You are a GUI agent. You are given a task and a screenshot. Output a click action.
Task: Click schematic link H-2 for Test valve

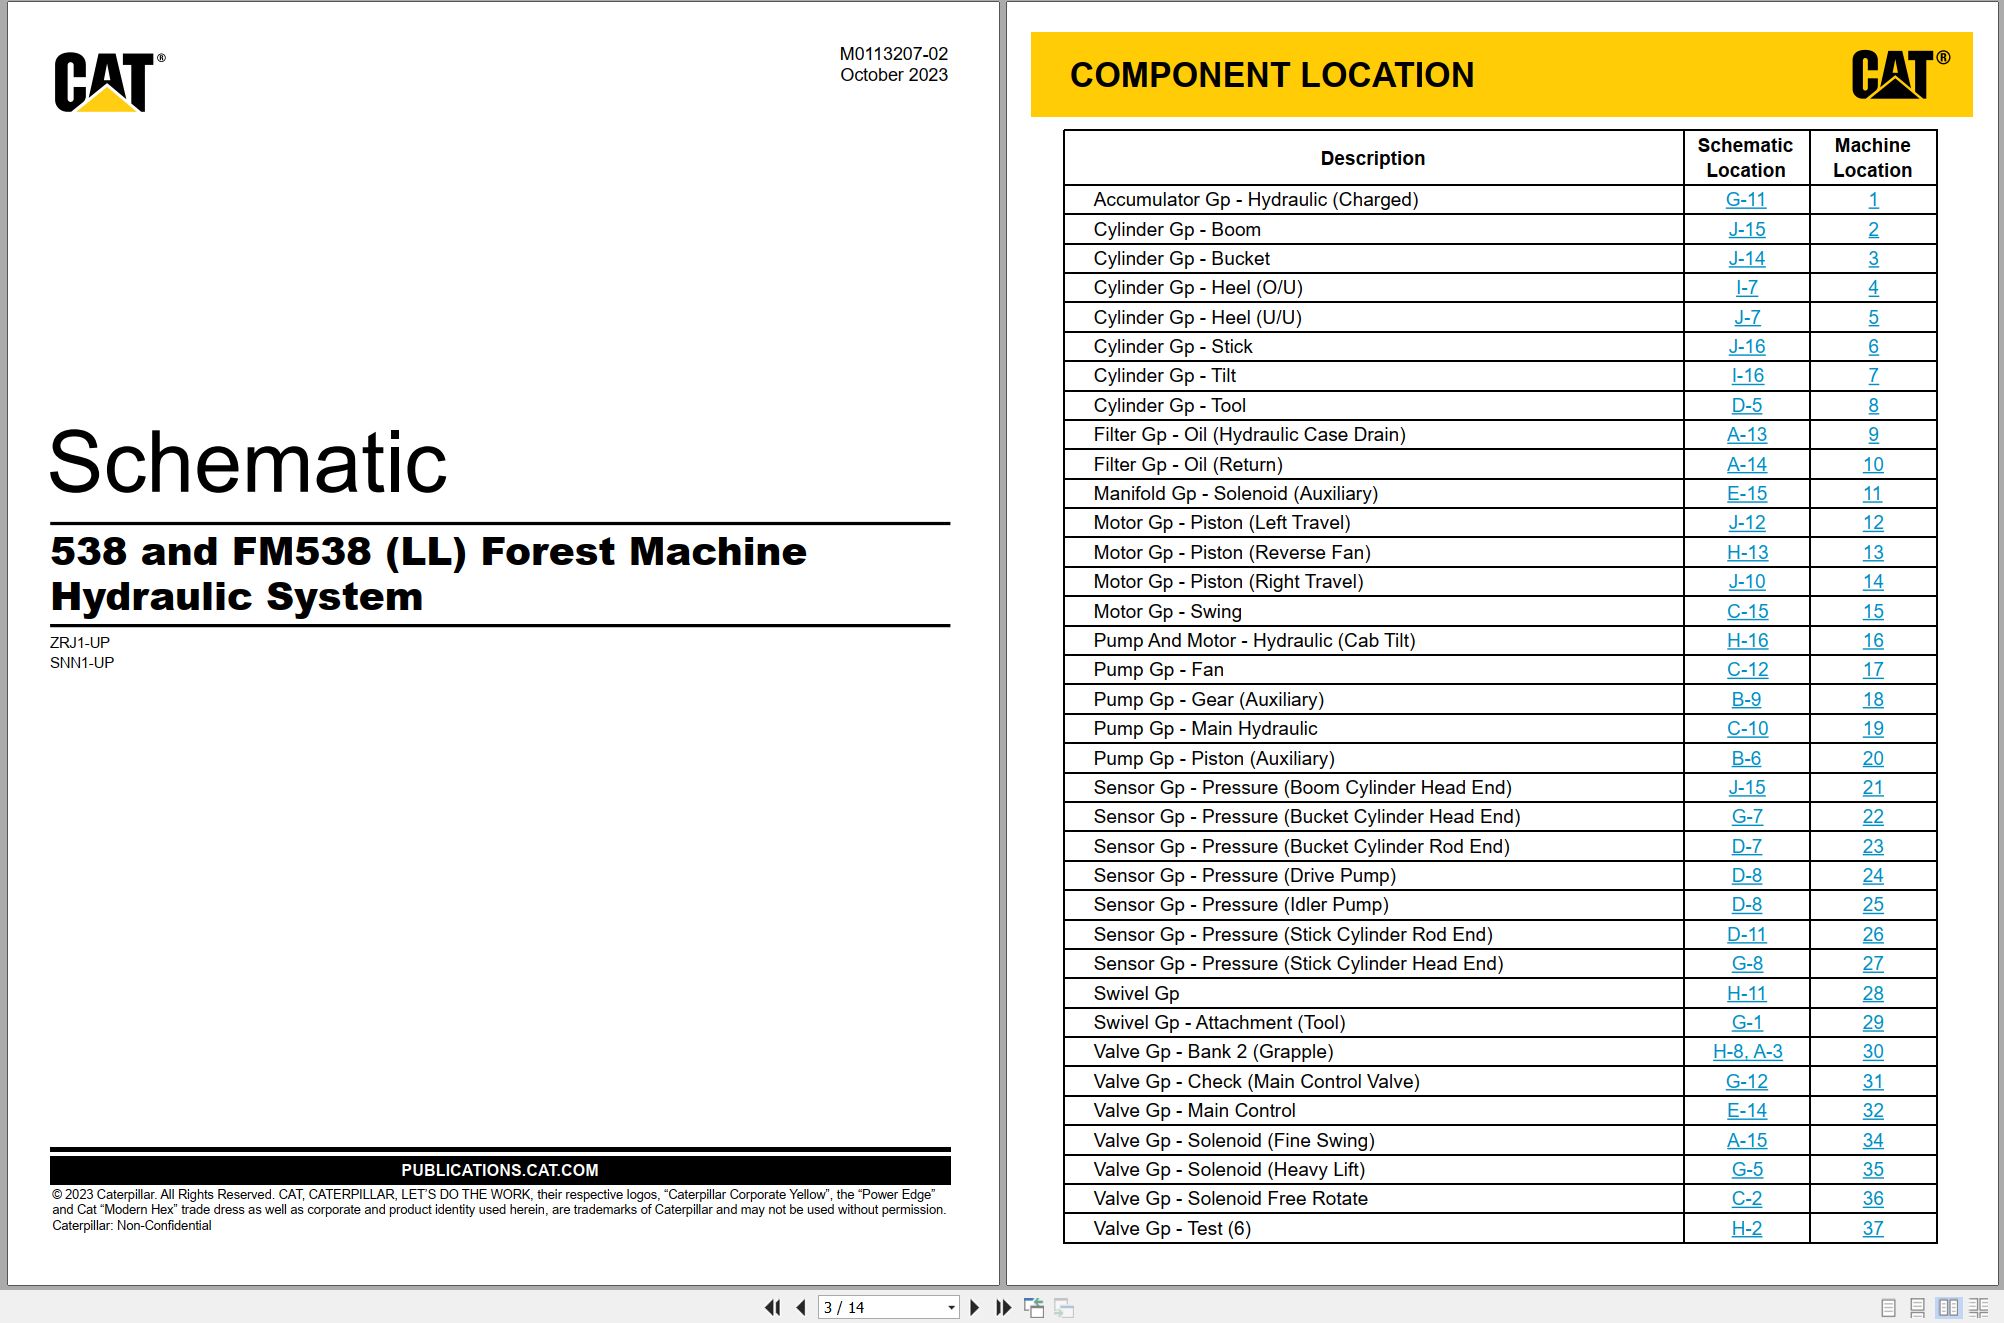[1746, 1228]
